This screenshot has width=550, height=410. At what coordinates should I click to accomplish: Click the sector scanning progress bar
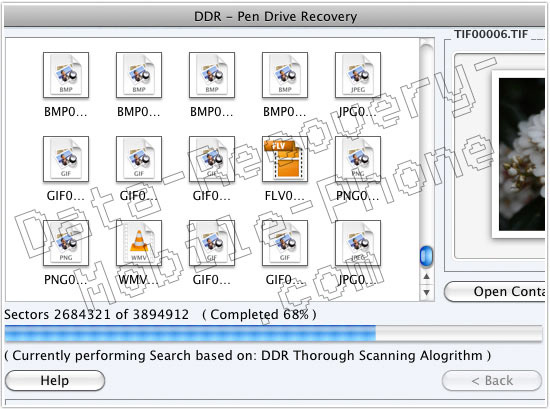tap(273, 333)
